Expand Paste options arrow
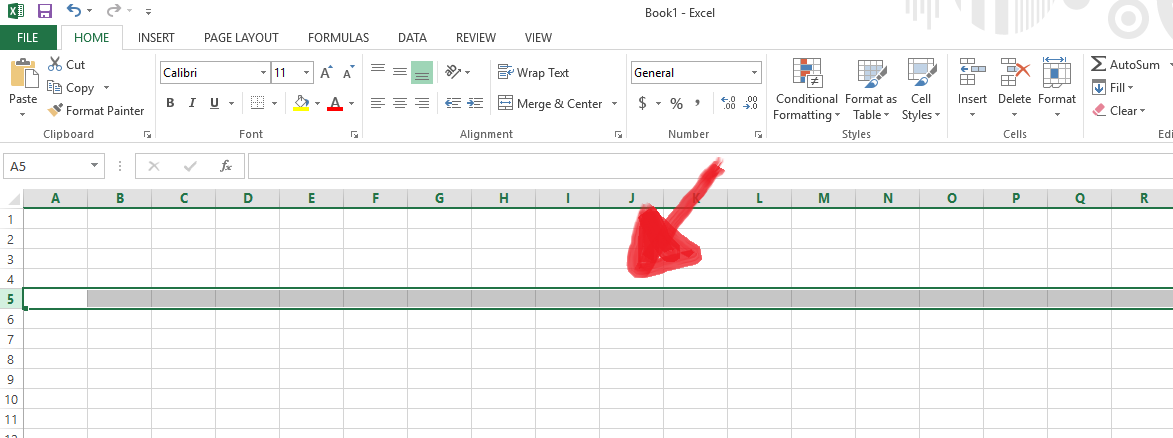This screenshot has width=1173, height=438. coord(22,115)
